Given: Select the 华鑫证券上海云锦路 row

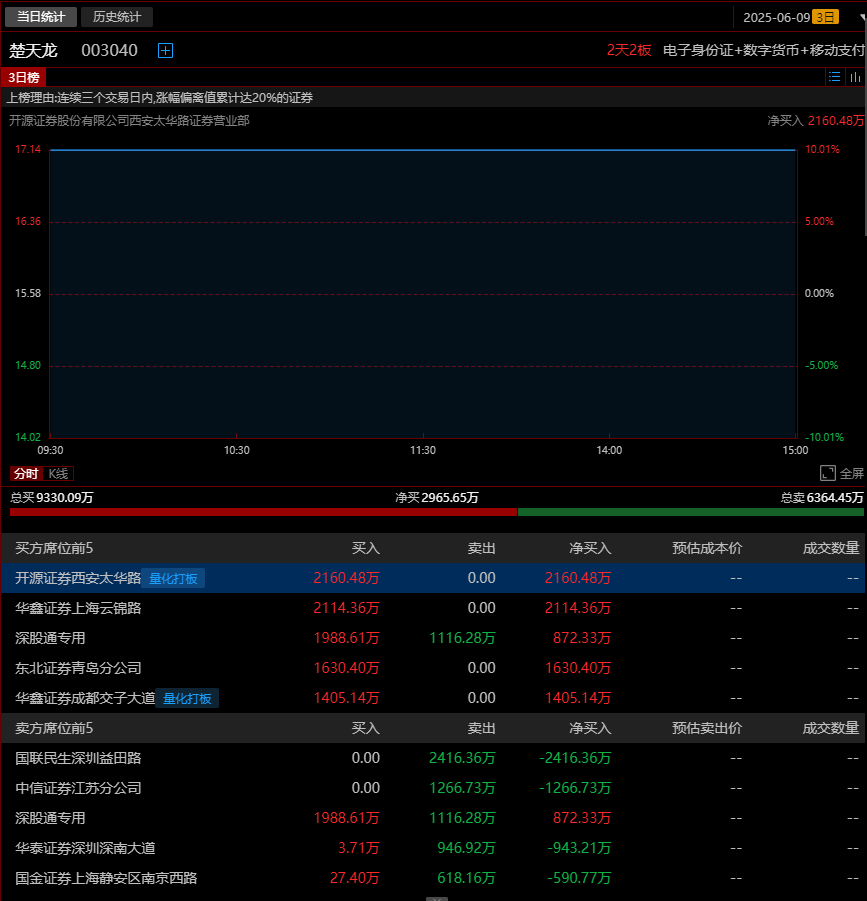Looking at the screenshot, I should coord(433,608).
